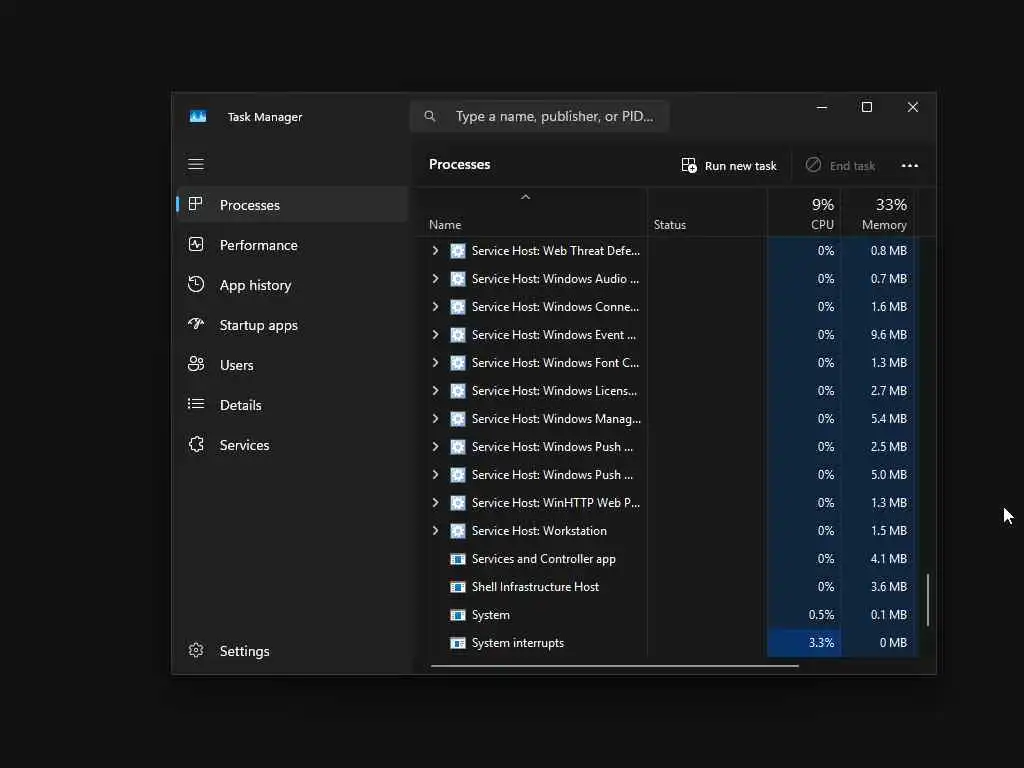Click the Processes sidebar icon

point(195,204)
